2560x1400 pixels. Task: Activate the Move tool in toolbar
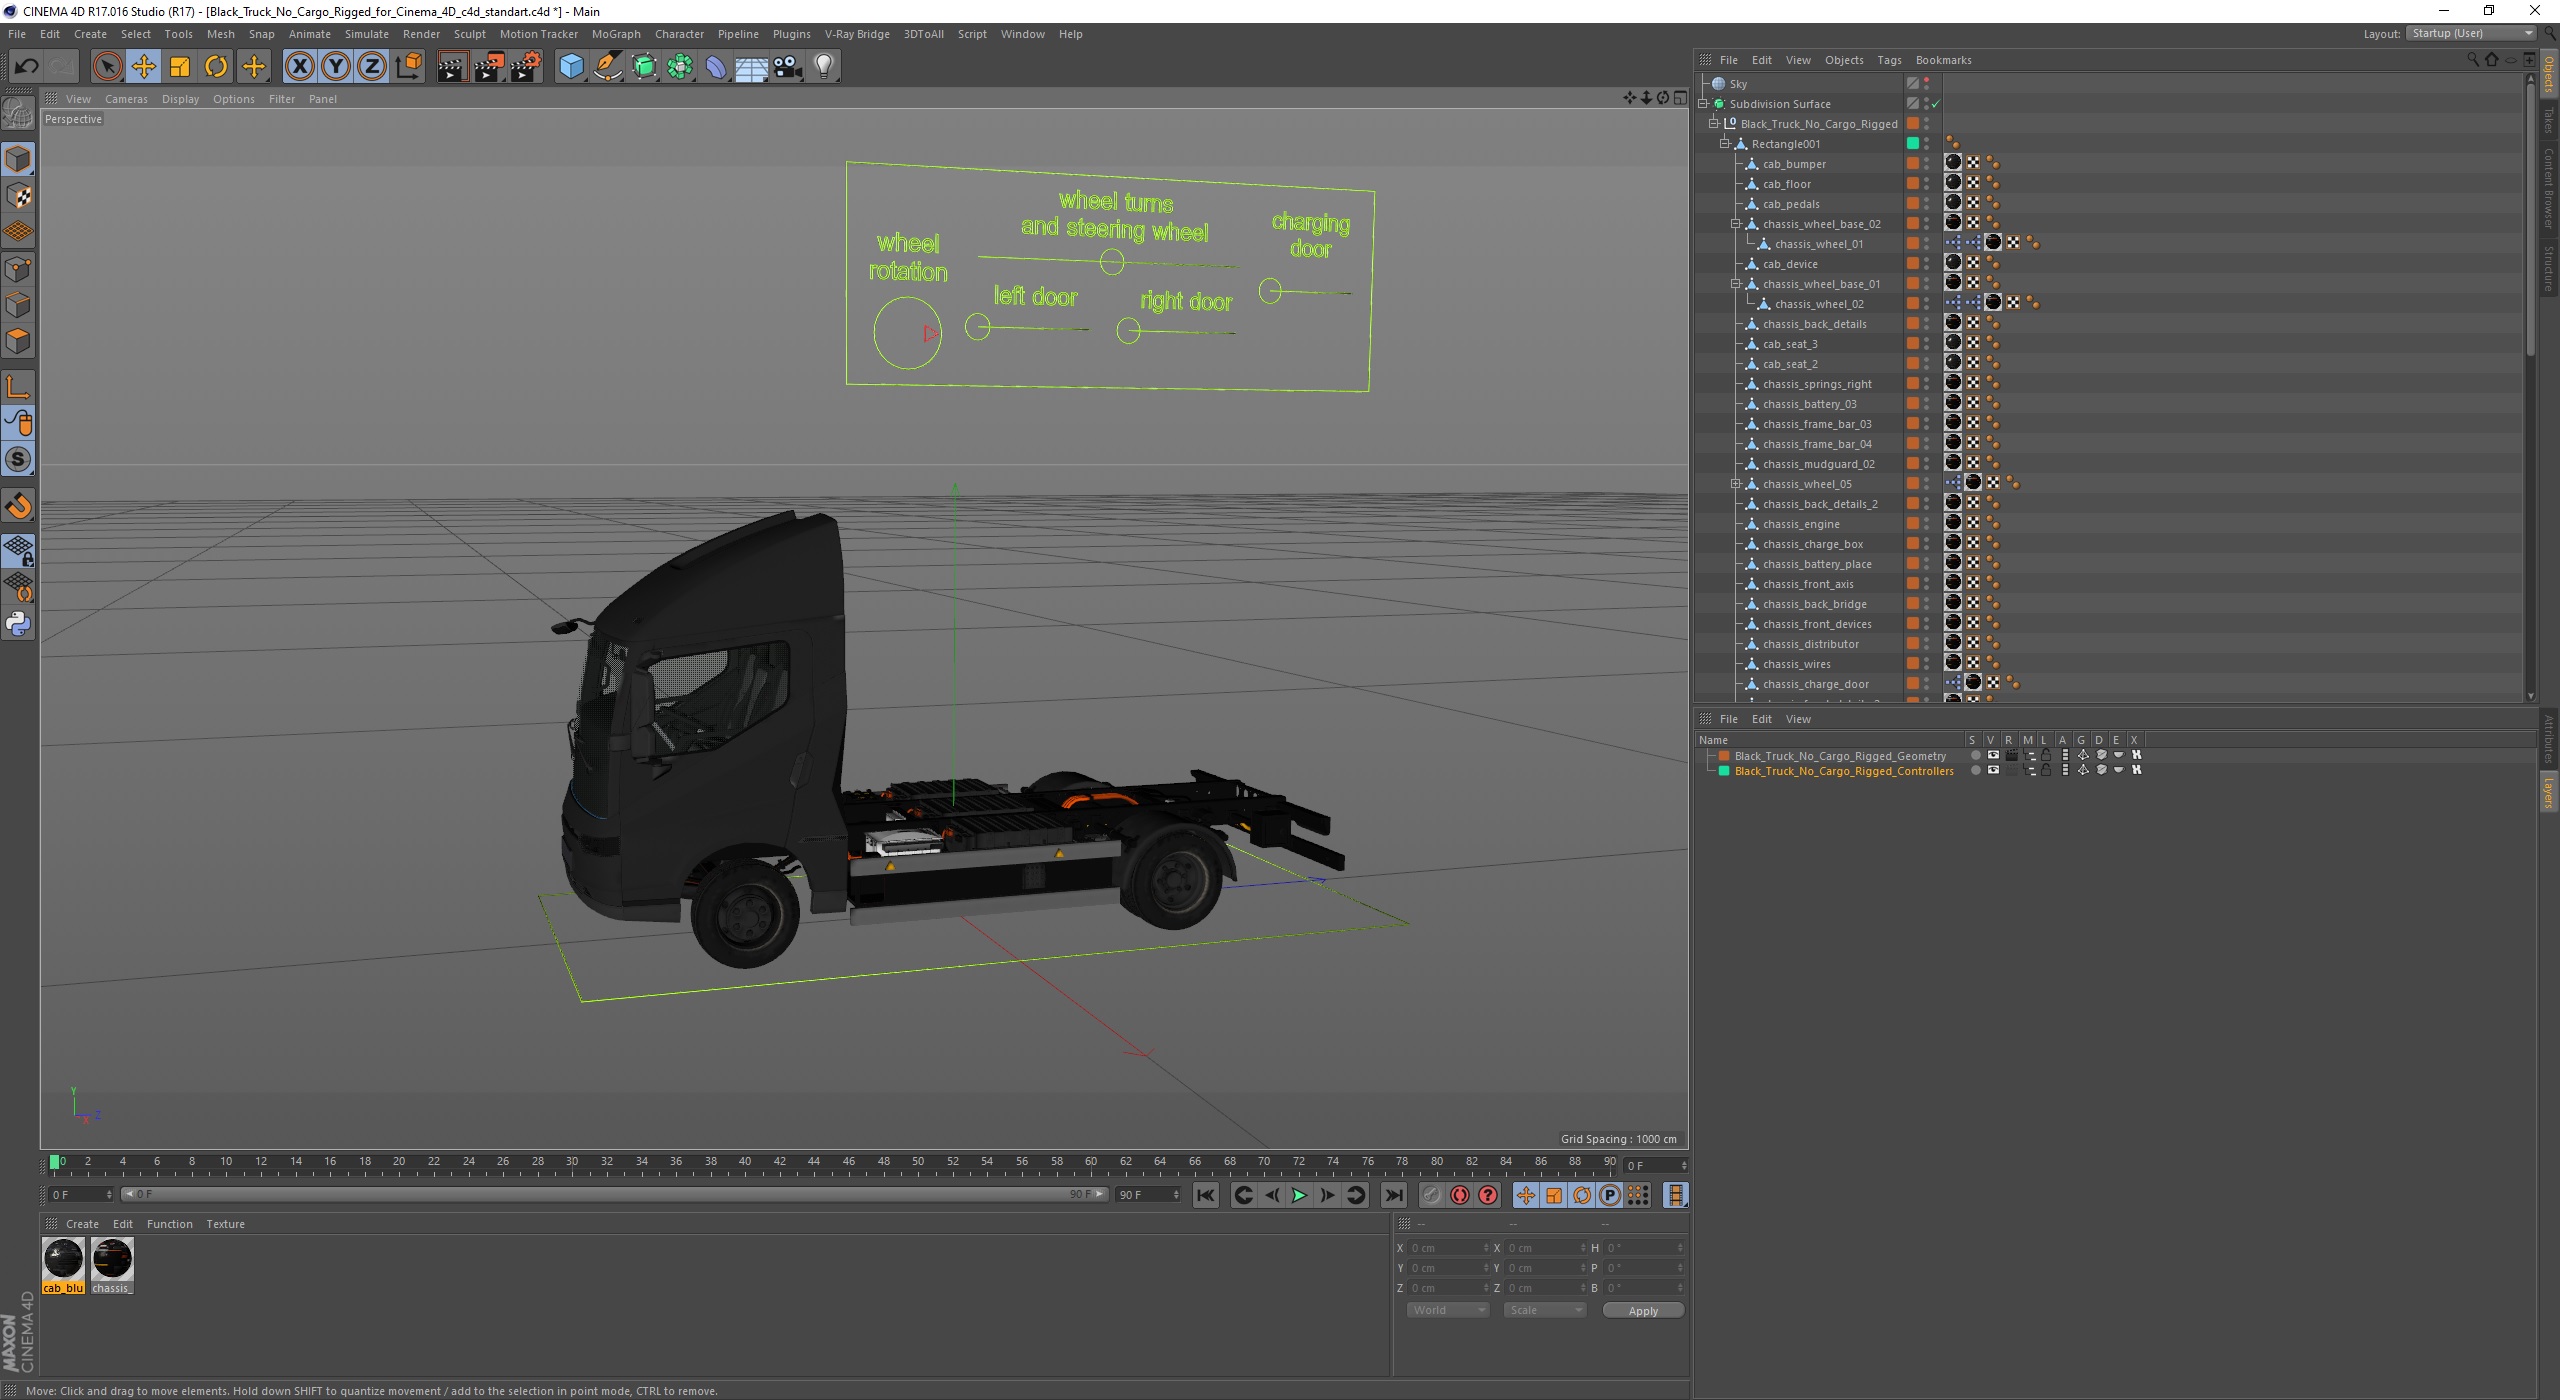[143, 67]
